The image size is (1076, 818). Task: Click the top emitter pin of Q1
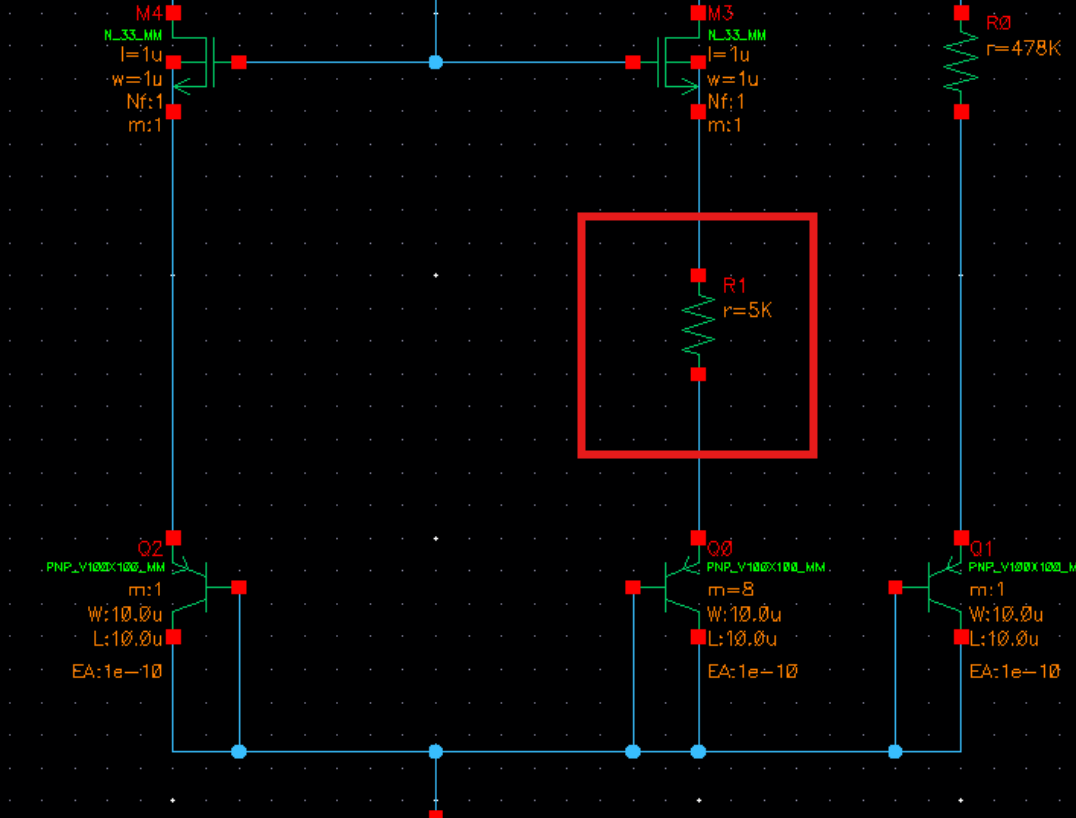tap(961, 537)
